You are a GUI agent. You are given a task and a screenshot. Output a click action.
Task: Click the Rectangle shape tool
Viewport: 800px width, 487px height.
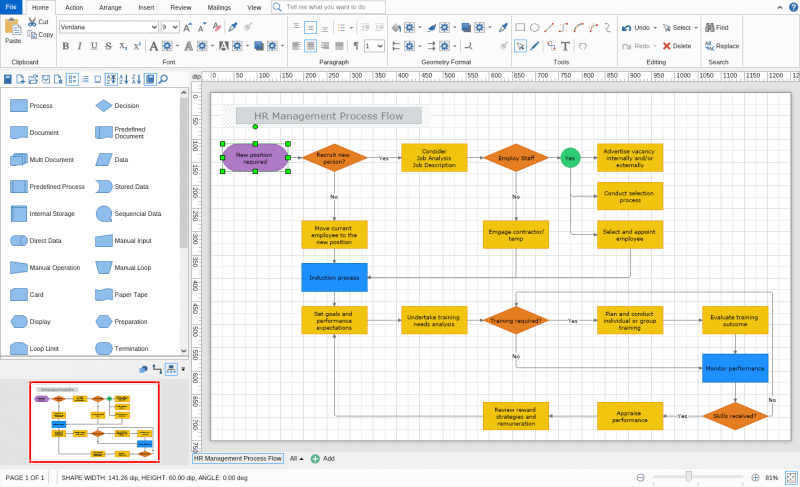click(520, 28)
